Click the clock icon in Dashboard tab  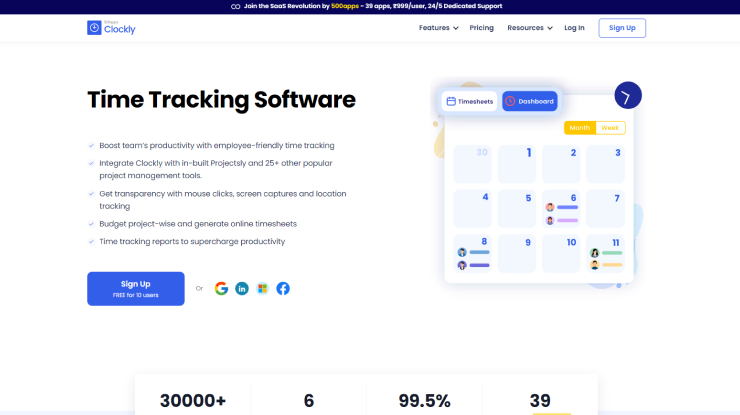510,101
